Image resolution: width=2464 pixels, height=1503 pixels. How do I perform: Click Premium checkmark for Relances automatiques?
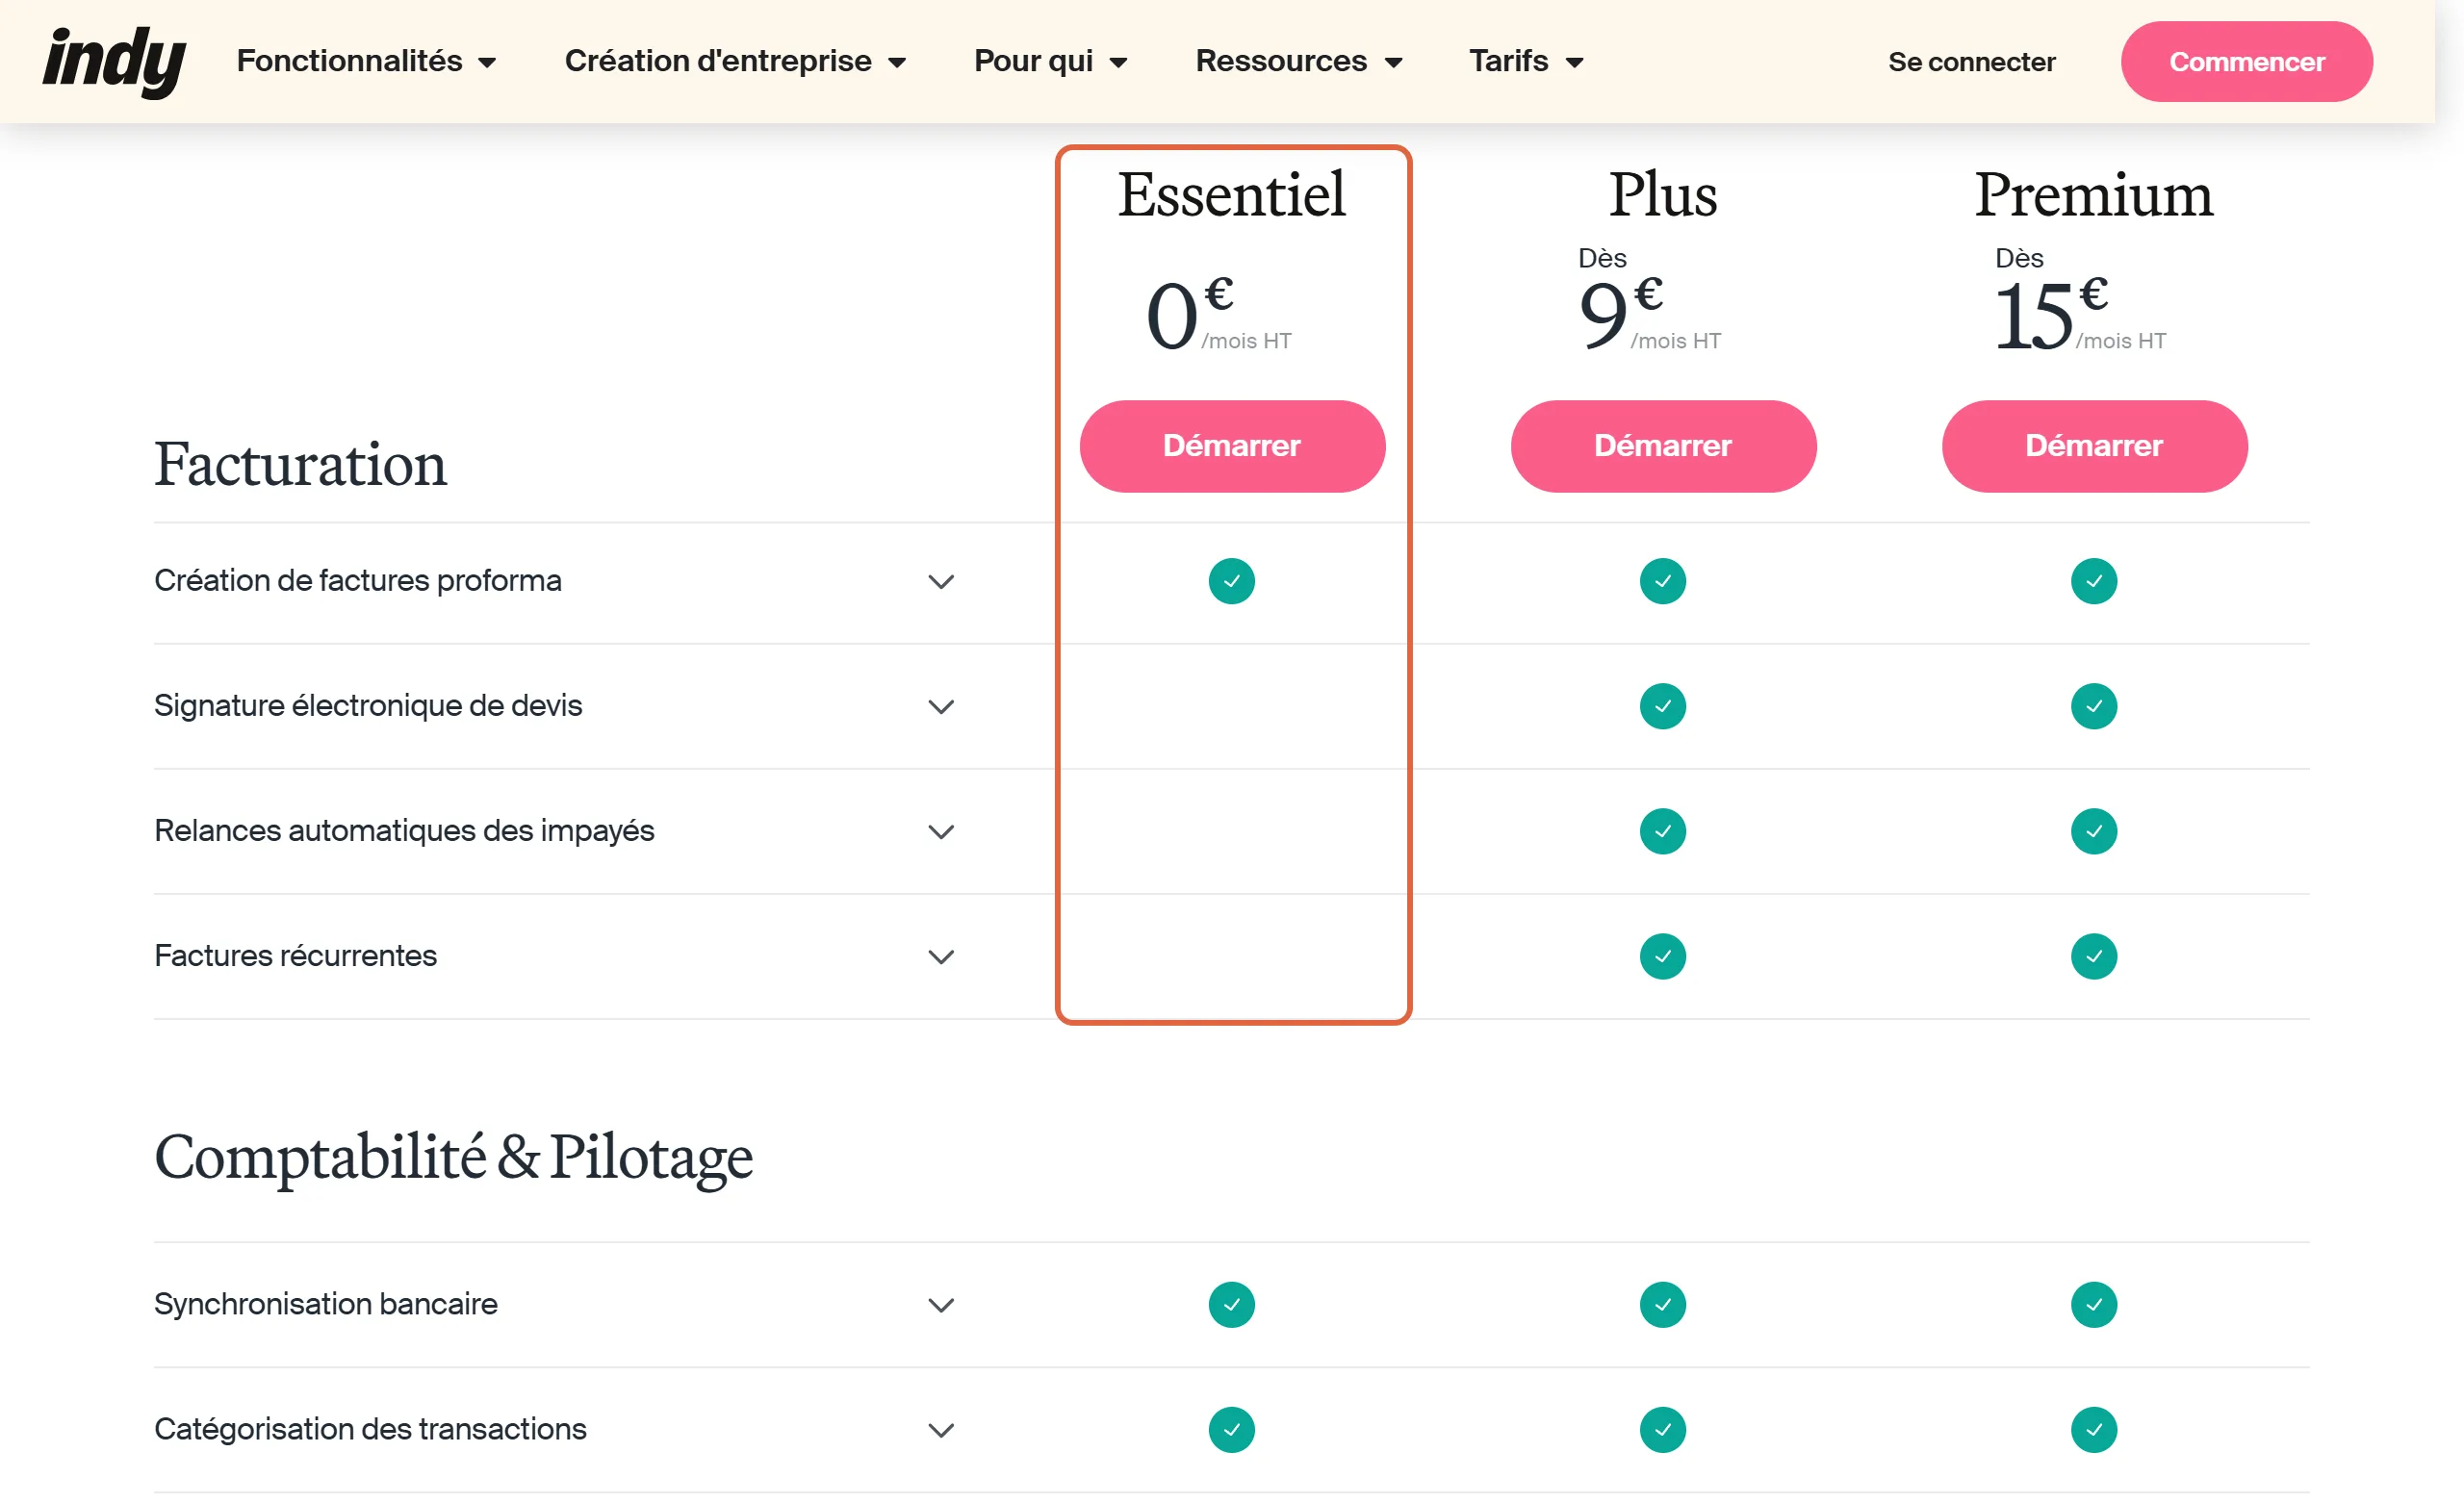click(x=2094, y=831)
